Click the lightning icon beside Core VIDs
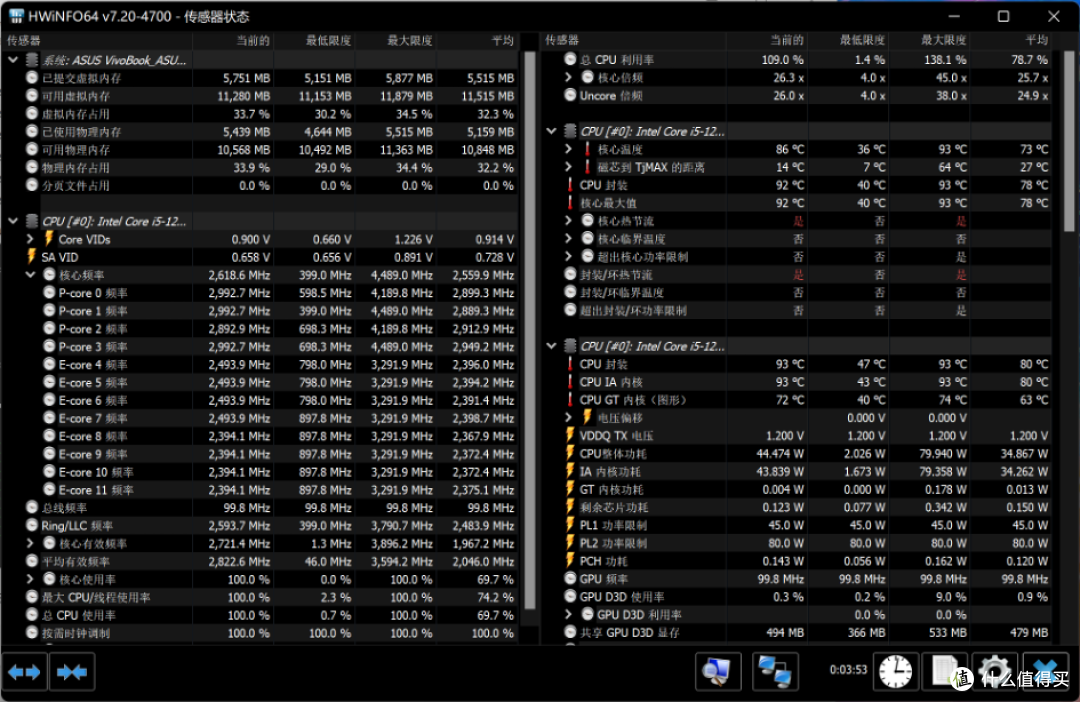This screenshot has width=1080, height=702. (x=49, y=239)
